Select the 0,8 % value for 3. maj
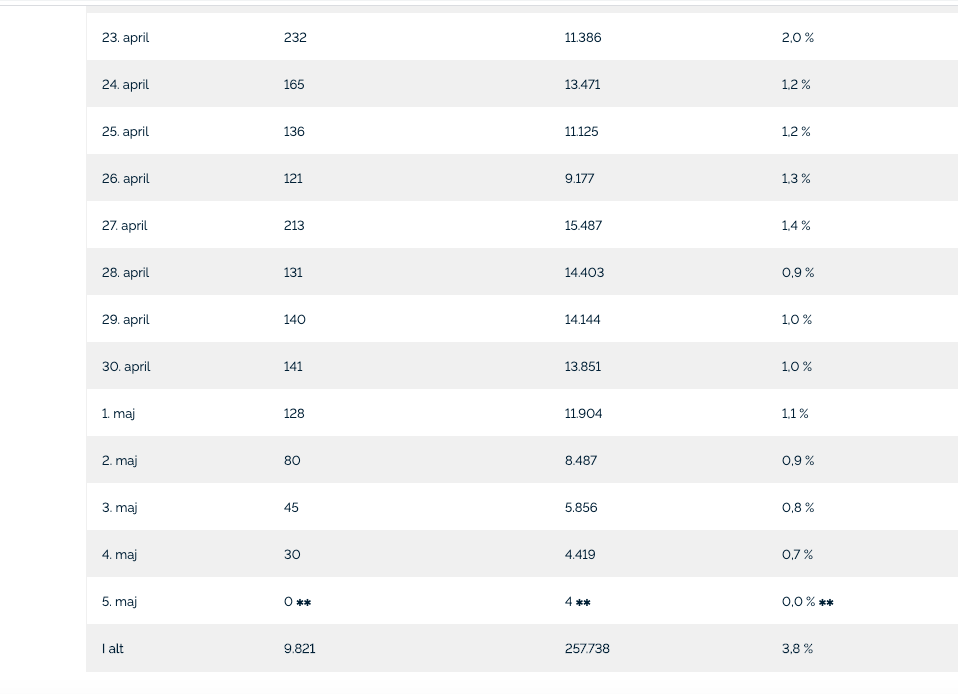The image size is (958, 694). tap(798, 508)
